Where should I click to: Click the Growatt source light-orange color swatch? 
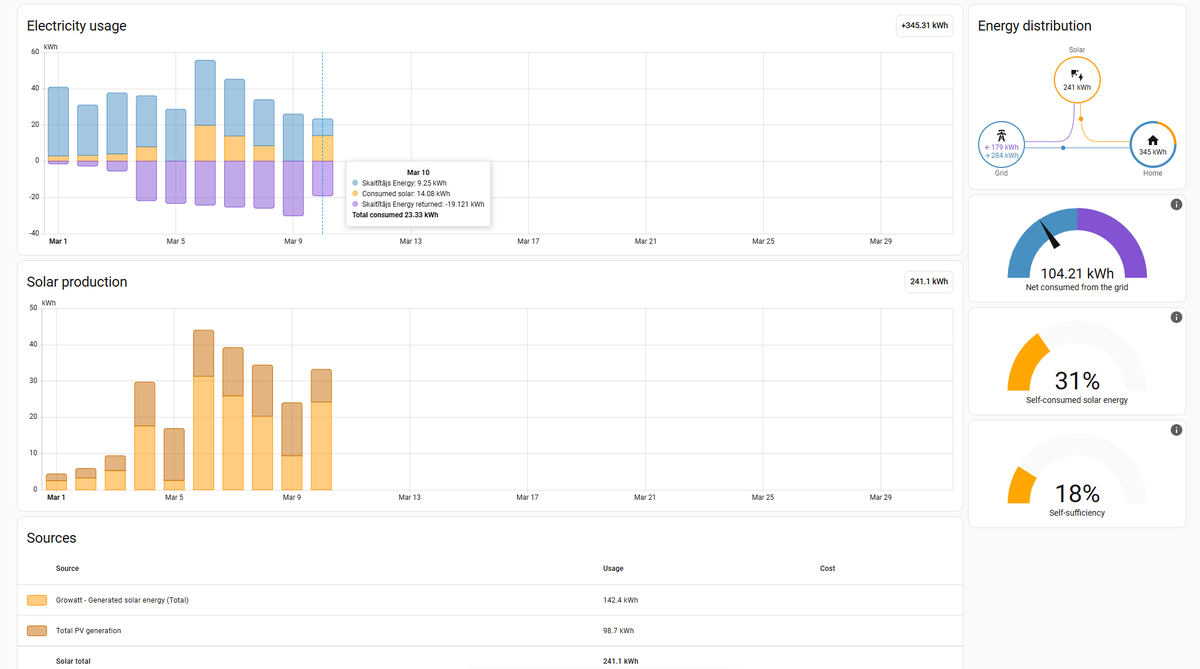[37, 600]
